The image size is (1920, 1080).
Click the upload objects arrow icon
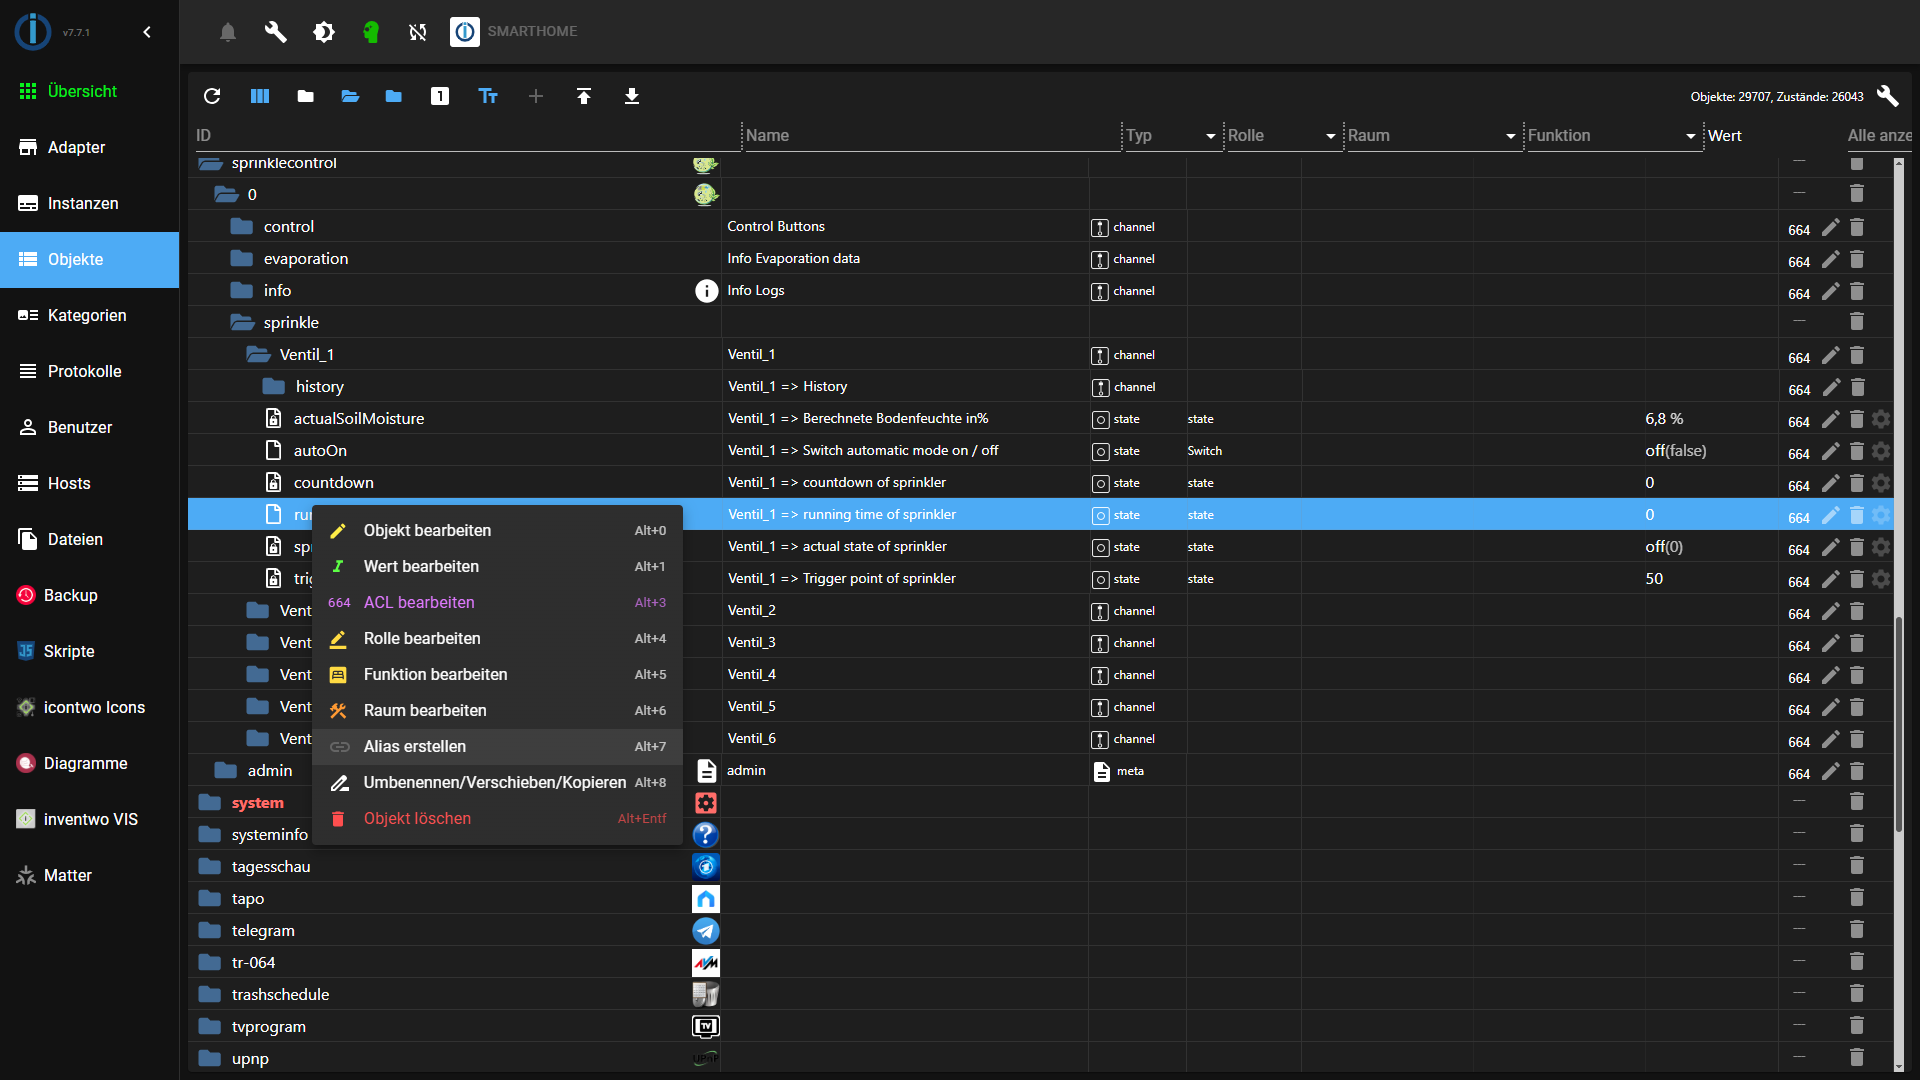tap(584, 96)
